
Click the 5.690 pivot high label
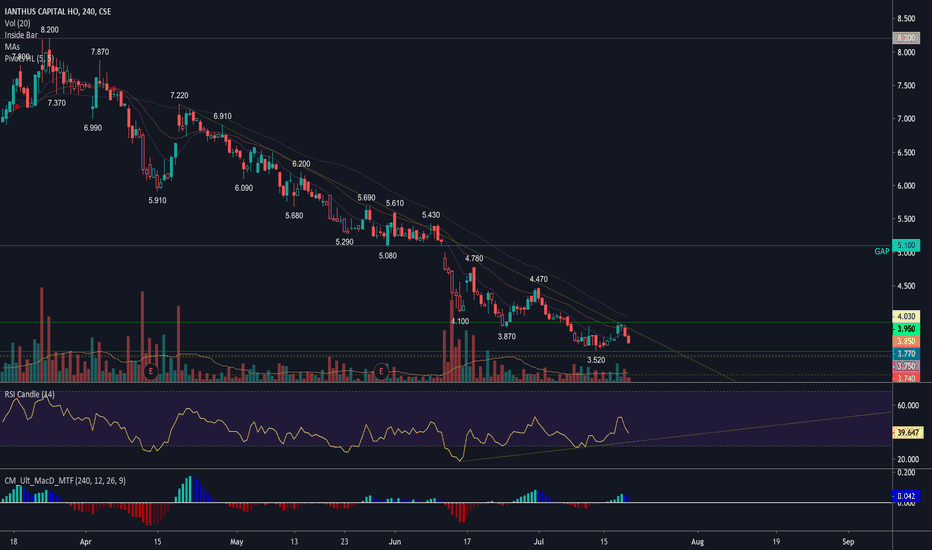click(x=366, y=198)
